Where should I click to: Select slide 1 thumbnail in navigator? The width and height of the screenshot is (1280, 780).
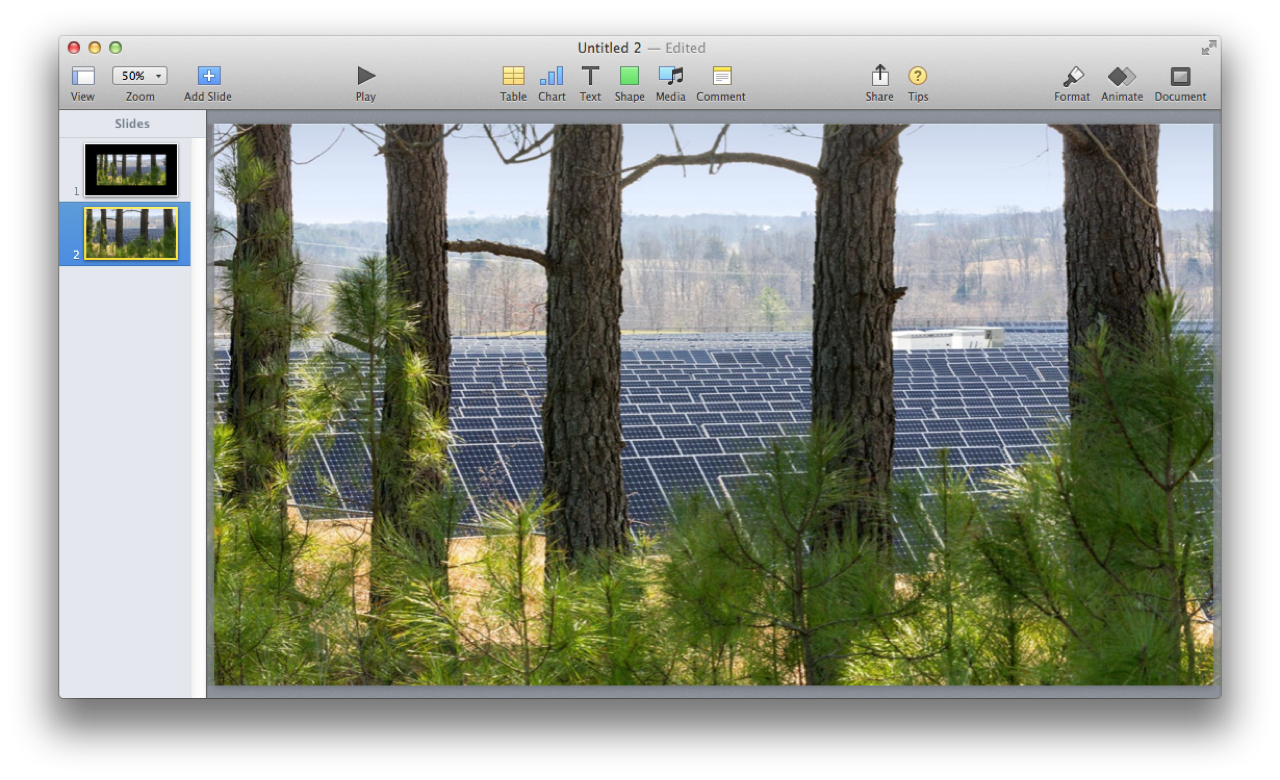(x=131, y=169)
